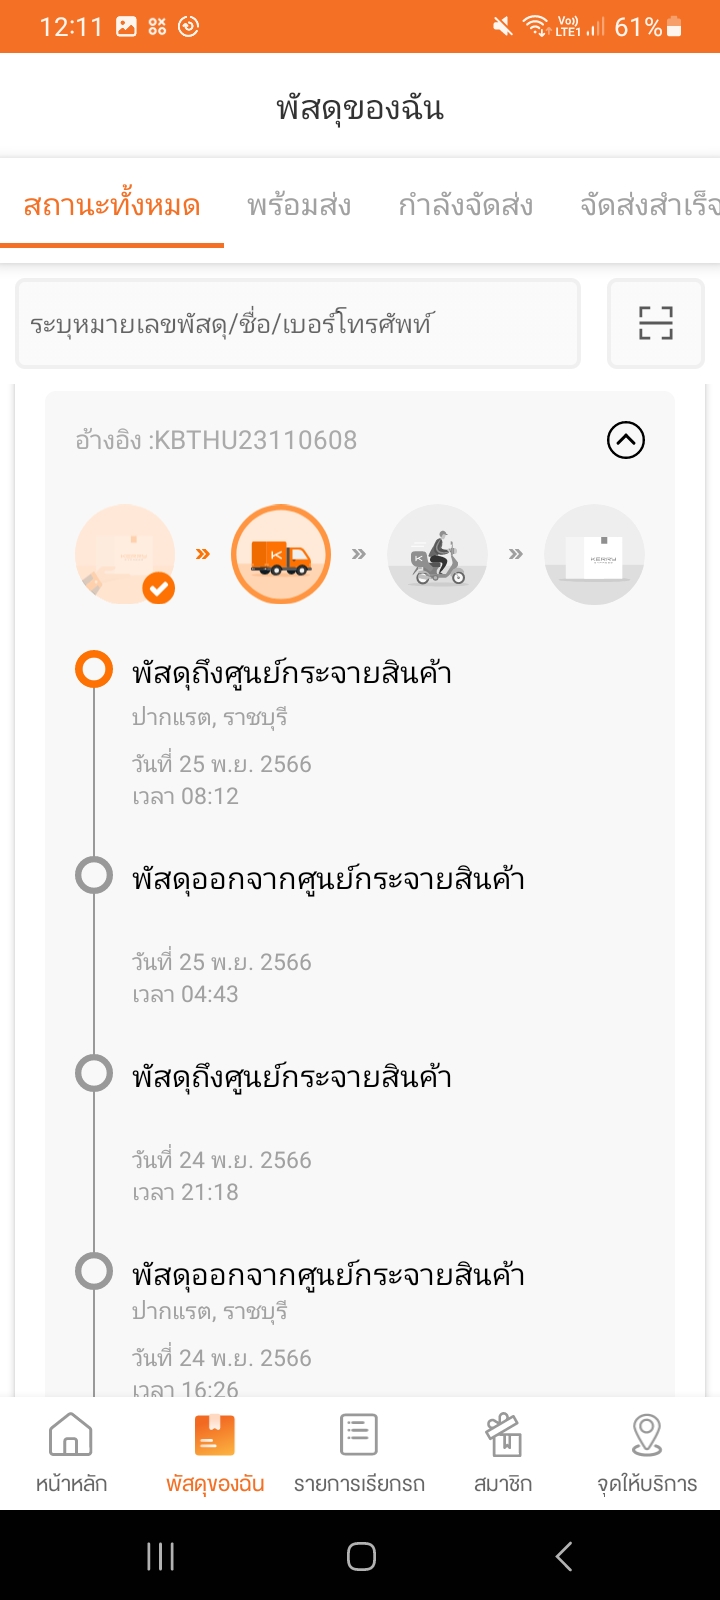Select the 04:43 timeline marker

[x=94, y=876]
